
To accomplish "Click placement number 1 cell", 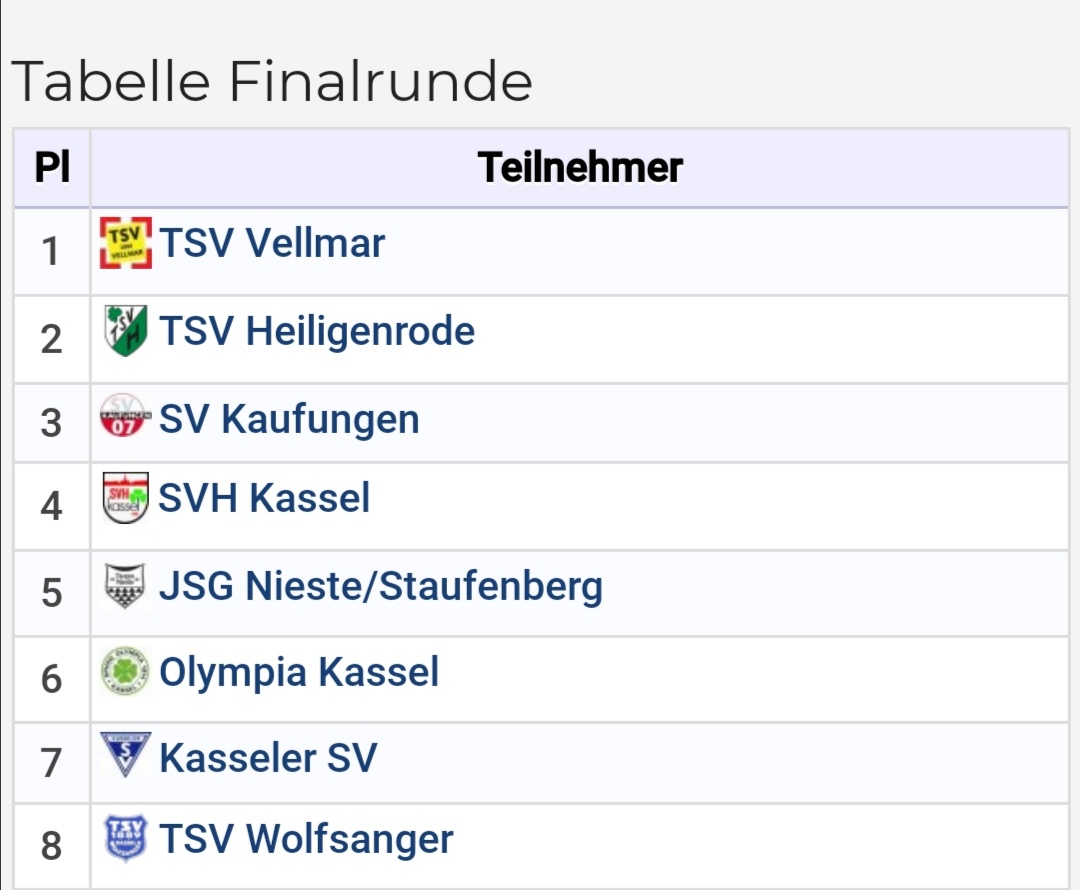I will click(x=52, y=251).
